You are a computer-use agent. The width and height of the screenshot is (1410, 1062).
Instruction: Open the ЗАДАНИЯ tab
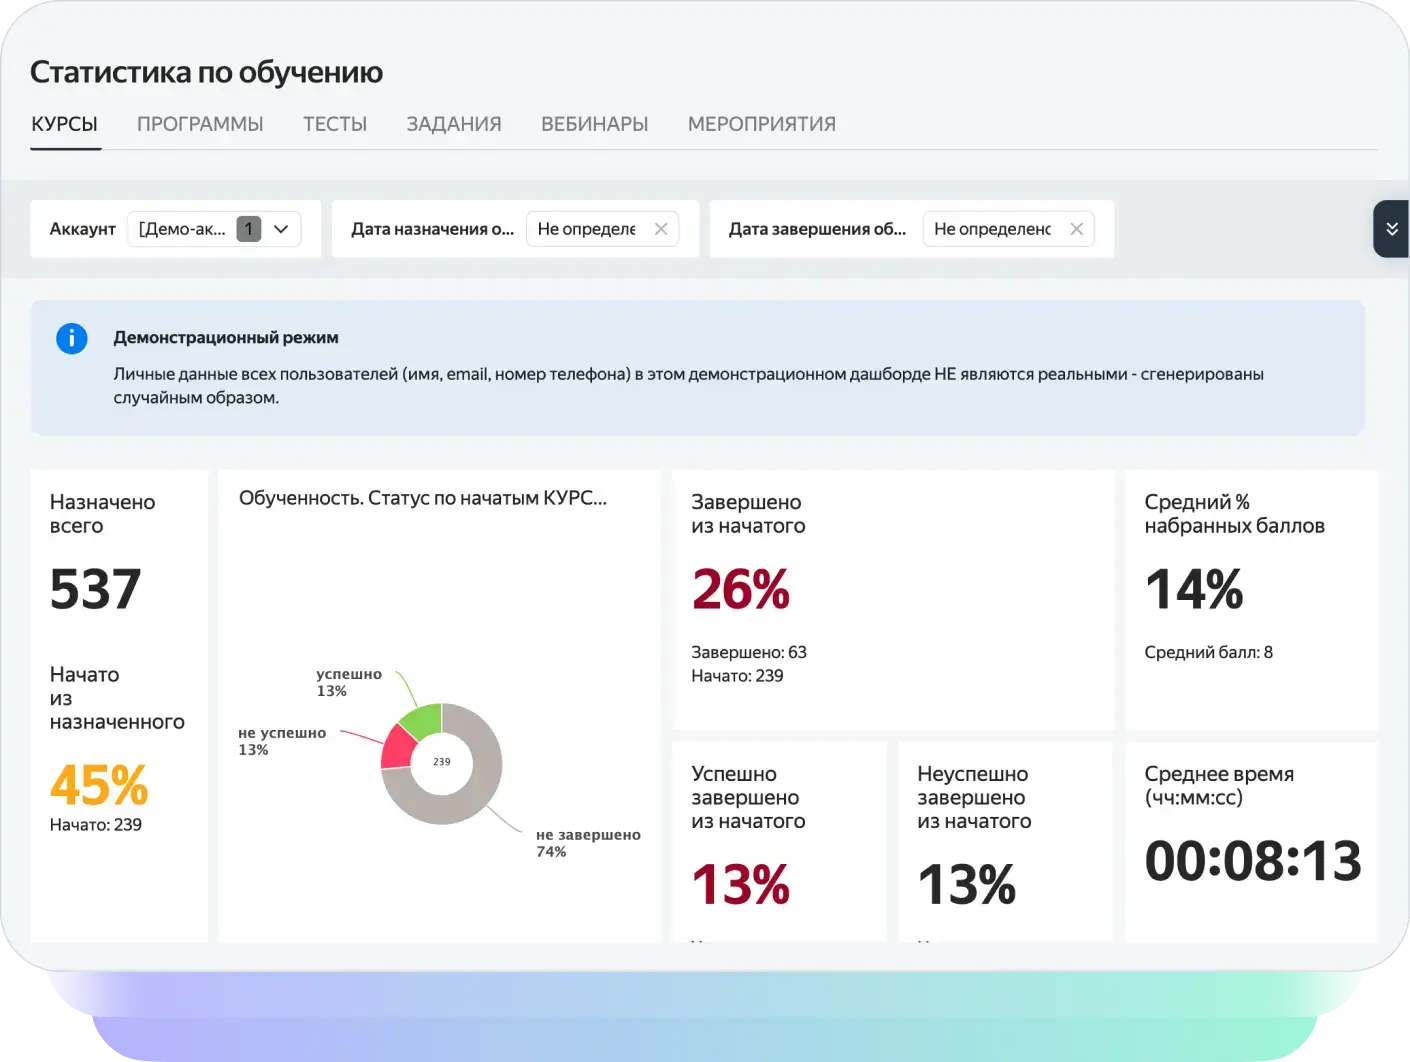point(454,124)
